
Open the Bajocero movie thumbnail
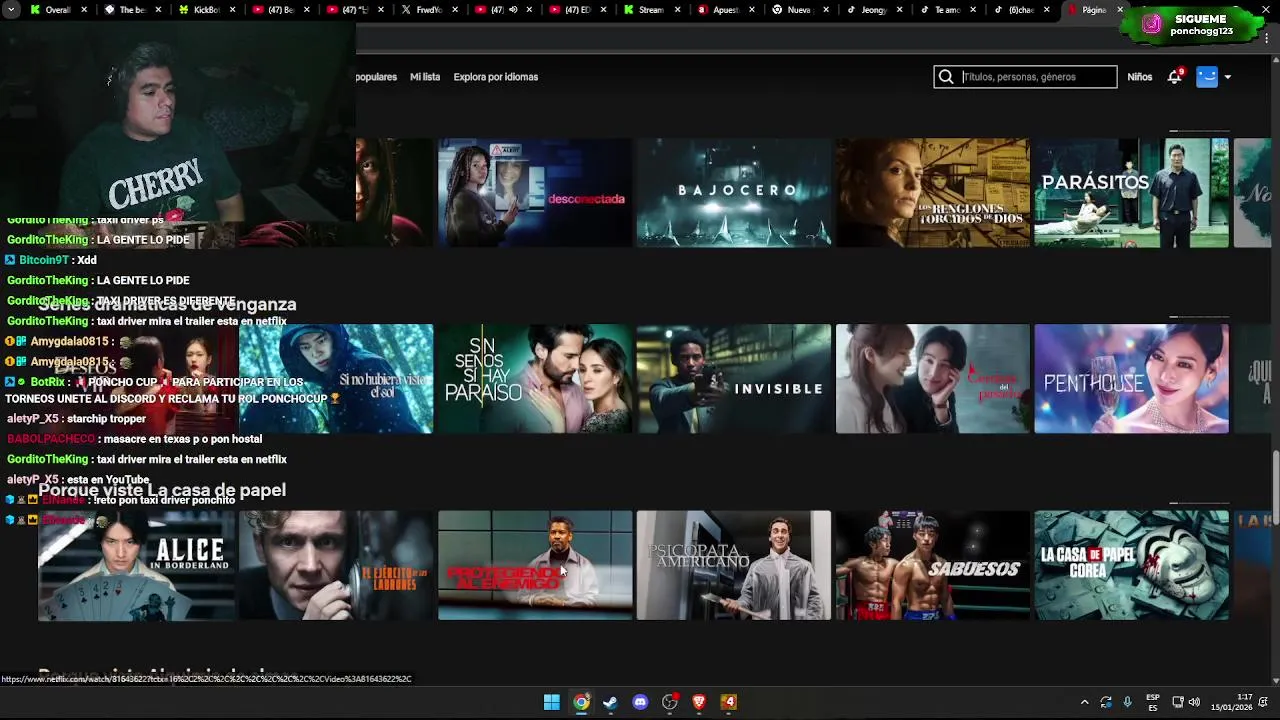point(734,193)
